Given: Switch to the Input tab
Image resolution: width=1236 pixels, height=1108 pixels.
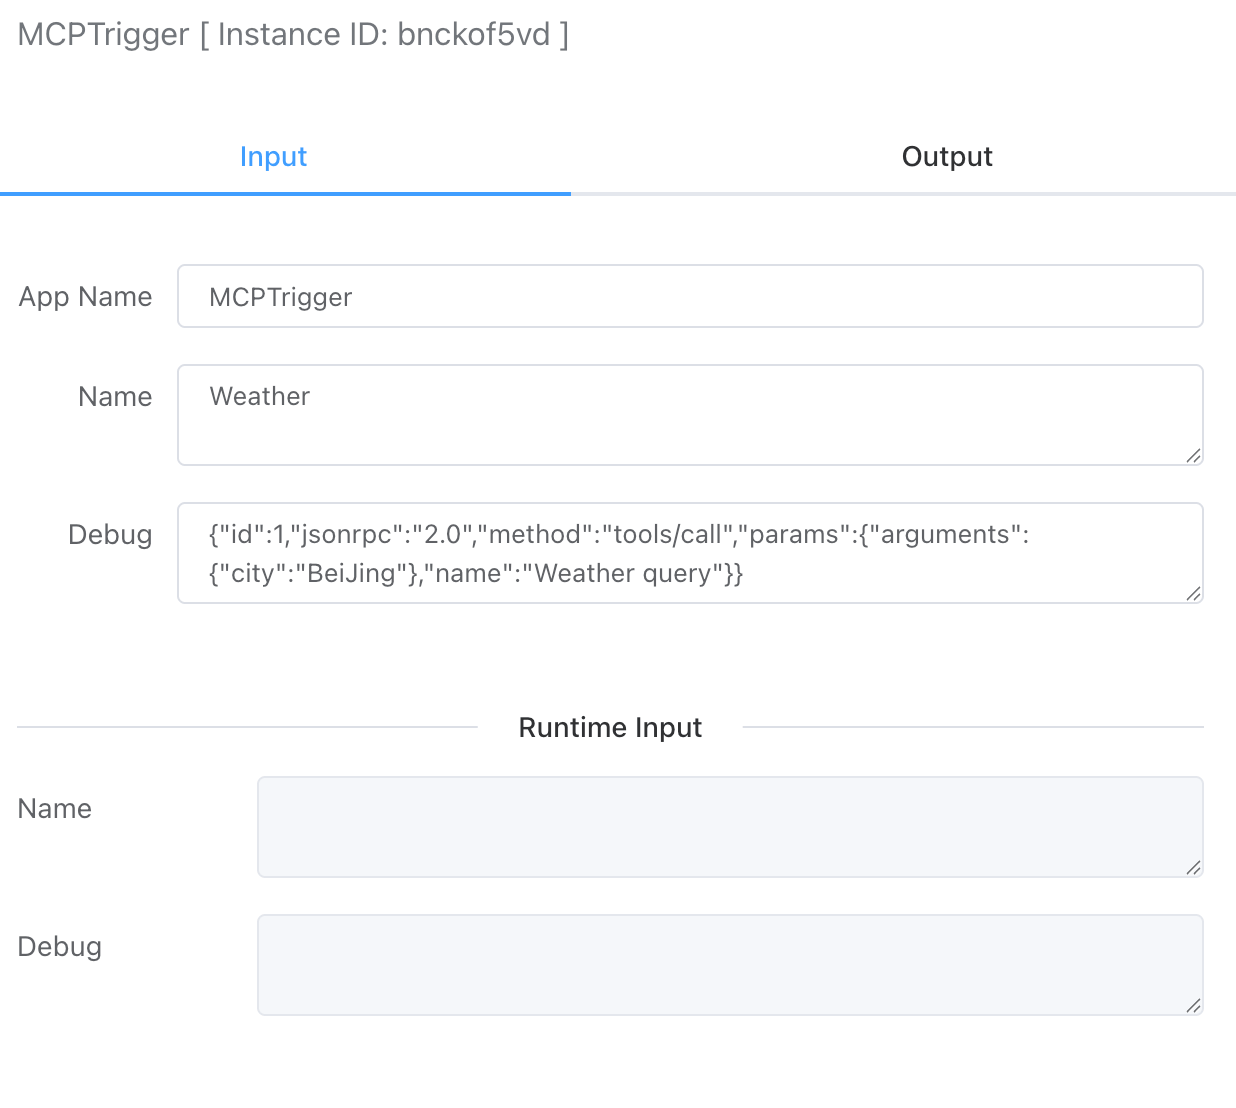Looking at the screenshot, I should pos(273,157).
